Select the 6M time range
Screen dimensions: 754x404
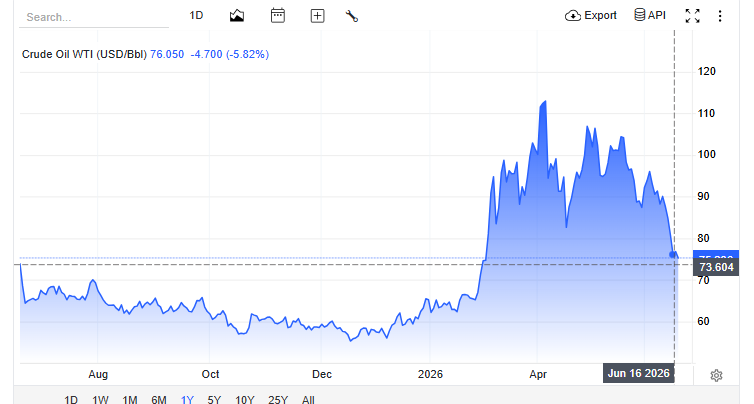[x=159, y=399]
